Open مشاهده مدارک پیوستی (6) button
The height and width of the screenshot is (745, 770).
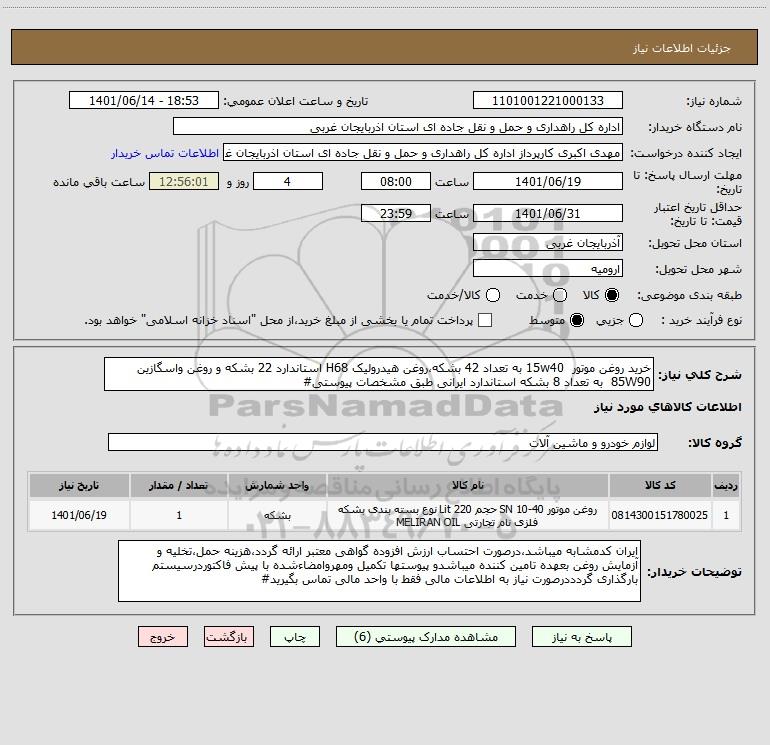coord(426,637)
